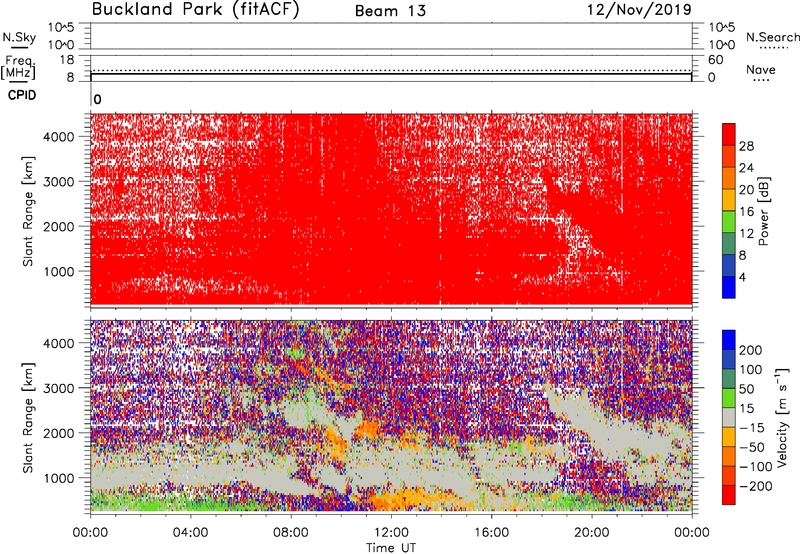Click the '200' tick on the Velocity bar

coord(751,350)
